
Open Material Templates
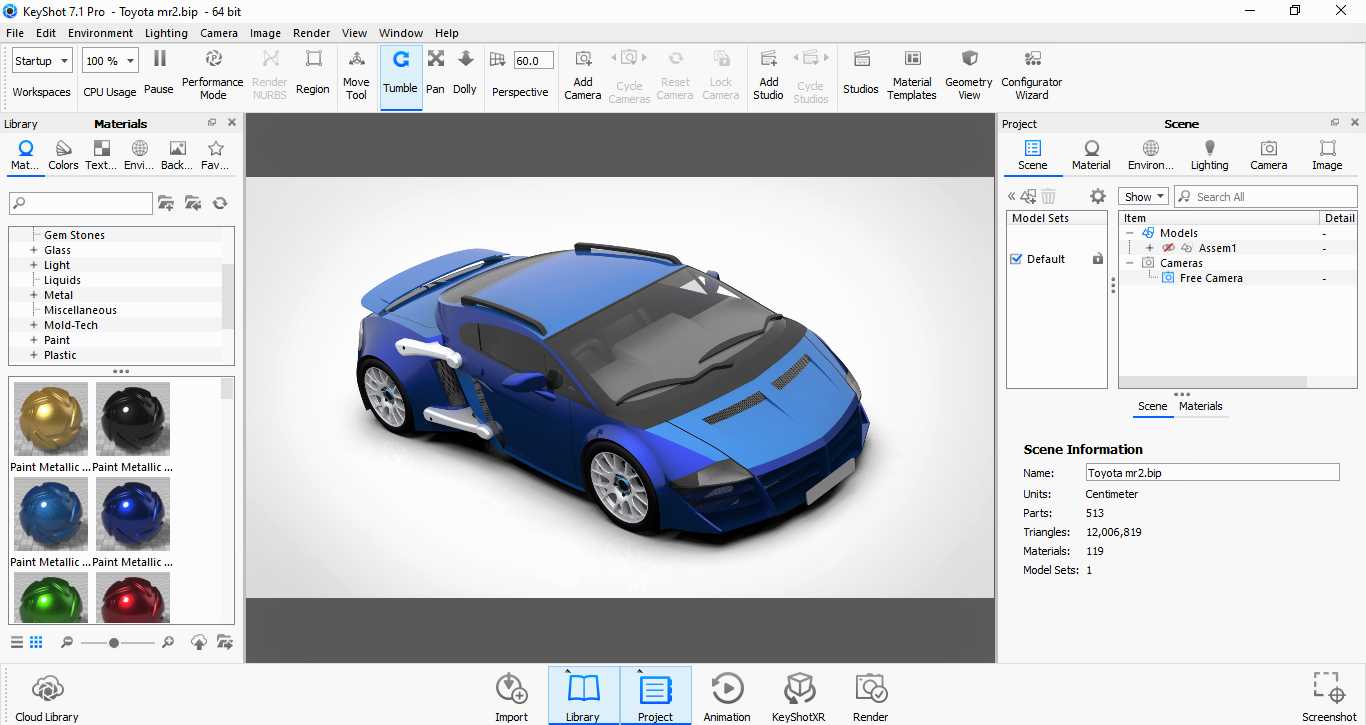point(912,74)
